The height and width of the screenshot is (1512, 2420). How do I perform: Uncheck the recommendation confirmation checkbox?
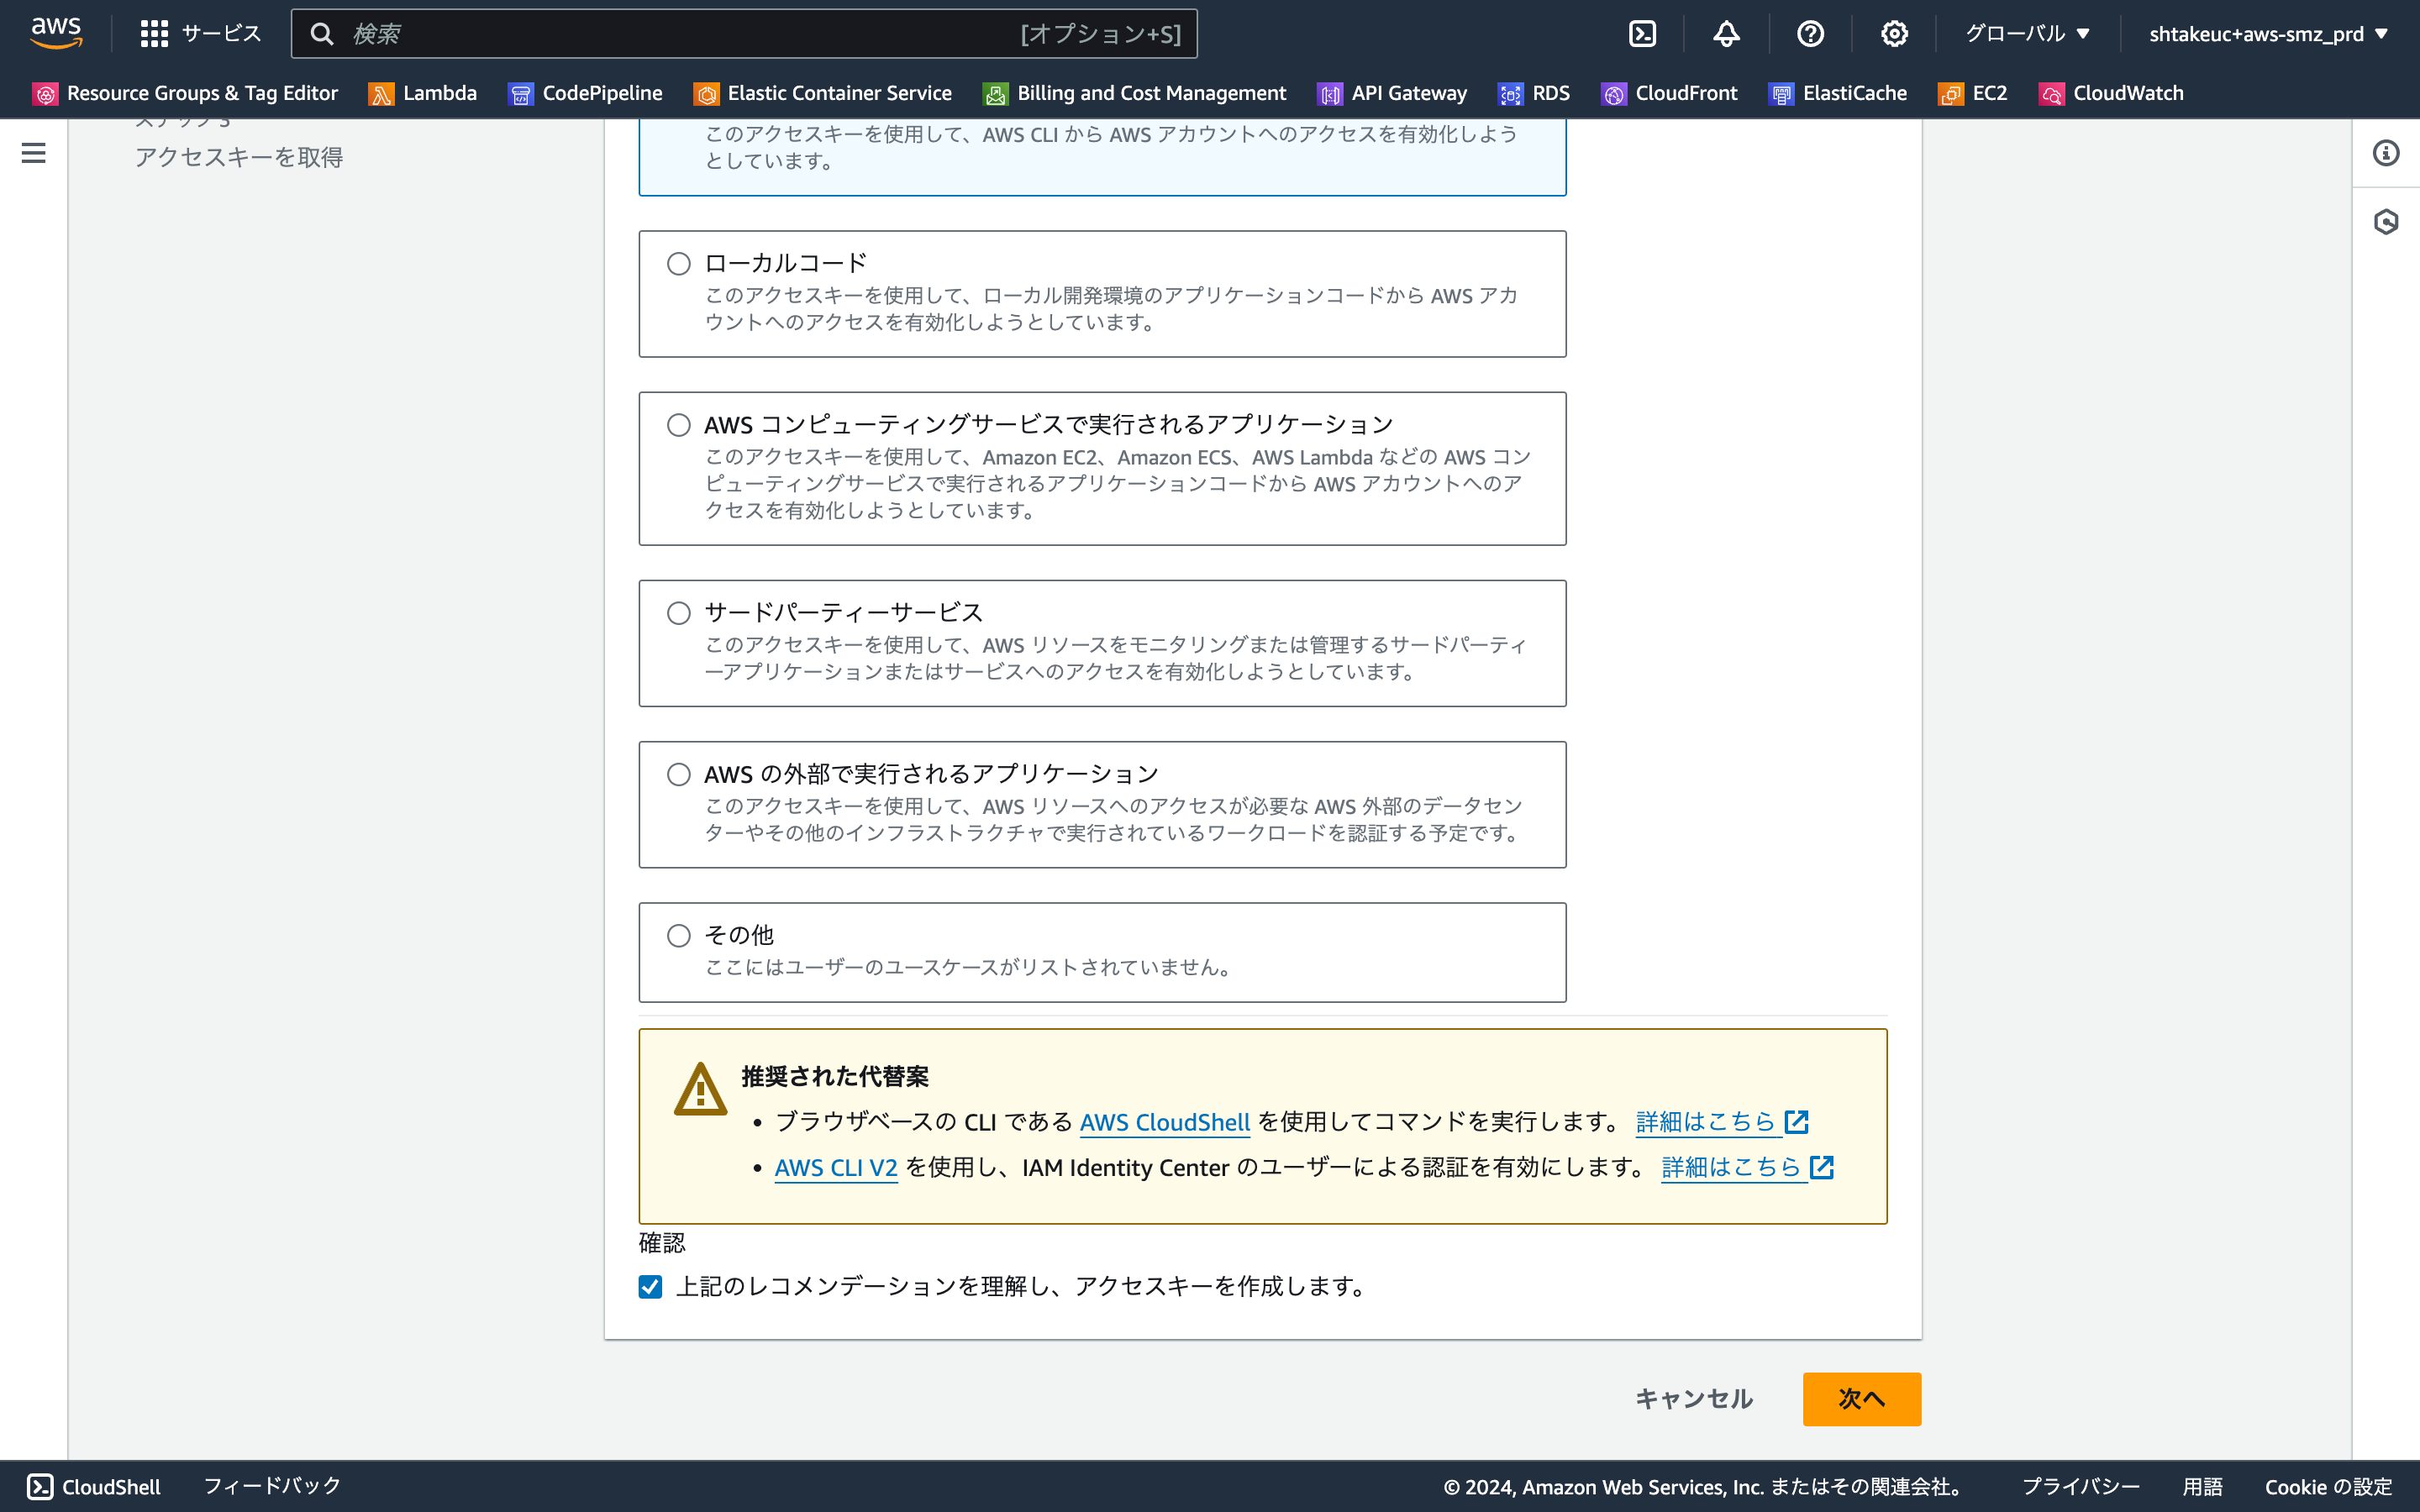click(x=651, y=1287)
